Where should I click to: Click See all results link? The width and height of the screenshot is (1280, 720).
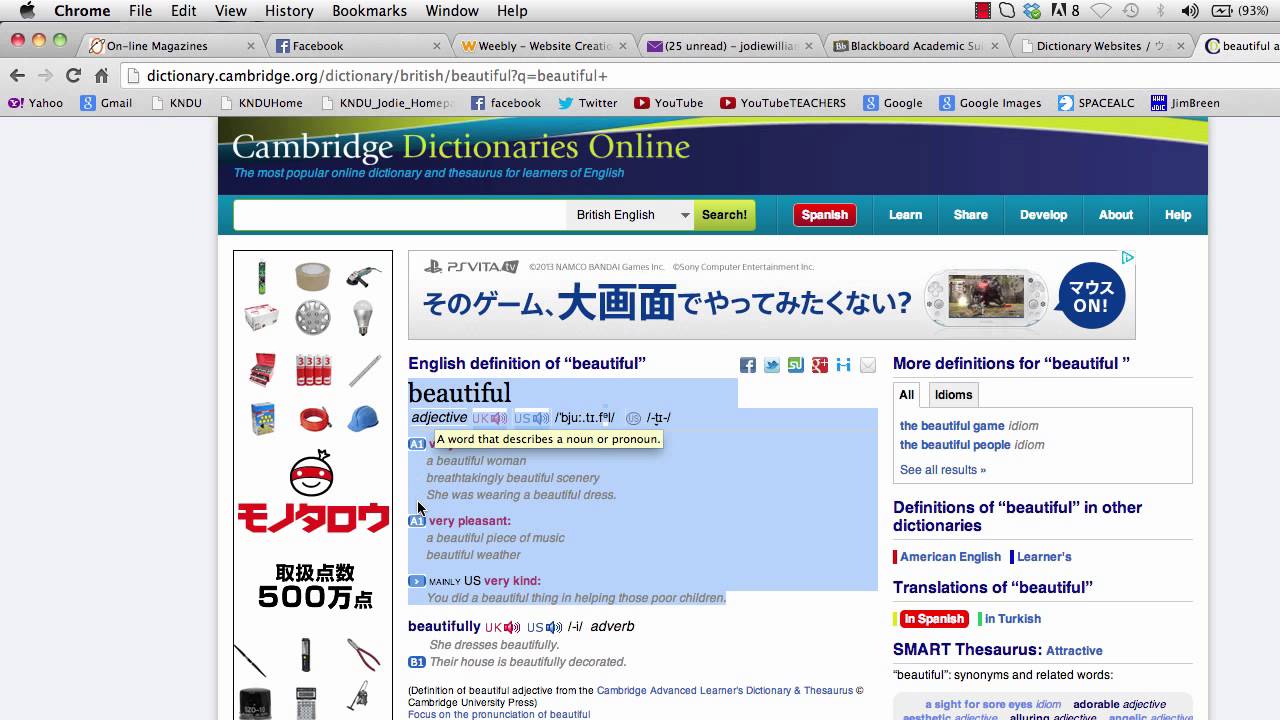943,470
